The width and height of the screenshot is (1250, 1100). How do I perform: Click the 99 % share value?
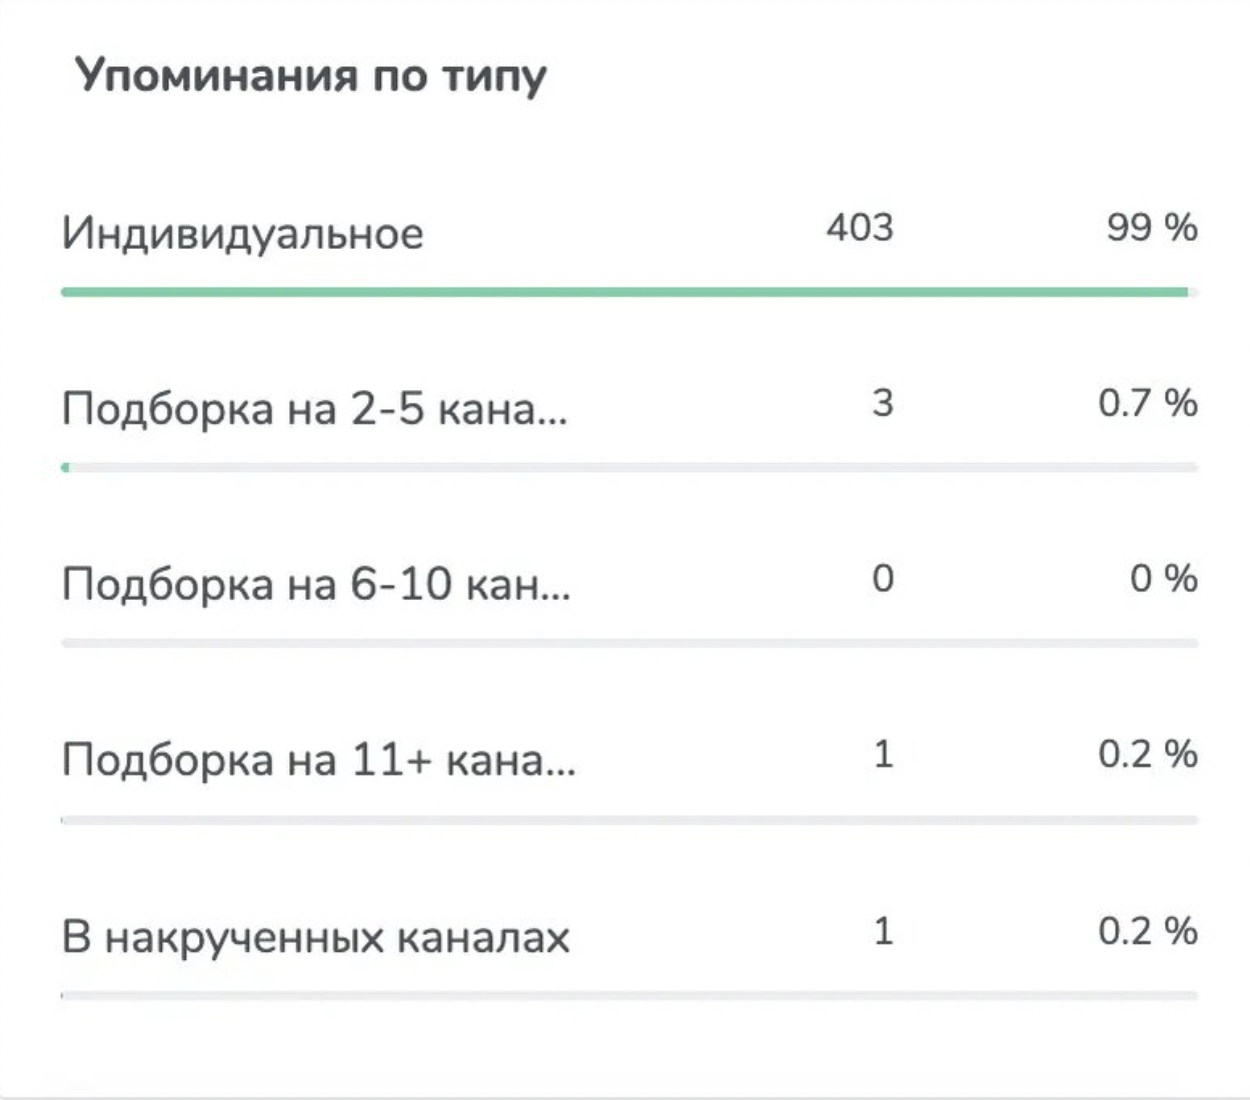click(1151, 228)
